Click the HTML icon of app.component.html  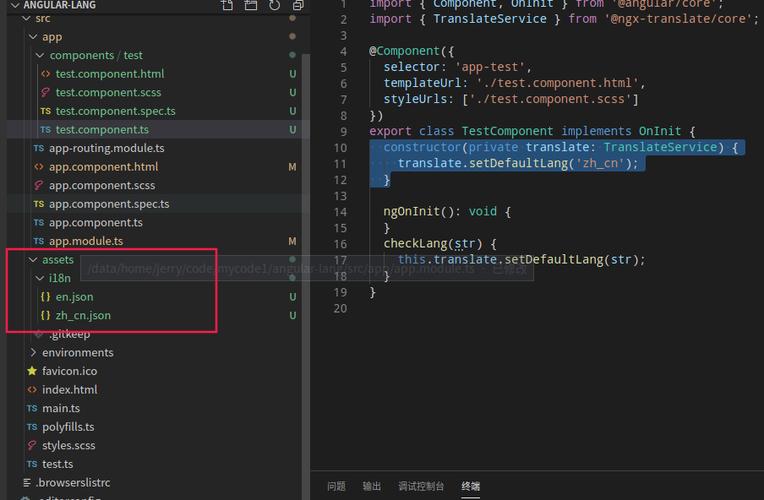point(39,167)
